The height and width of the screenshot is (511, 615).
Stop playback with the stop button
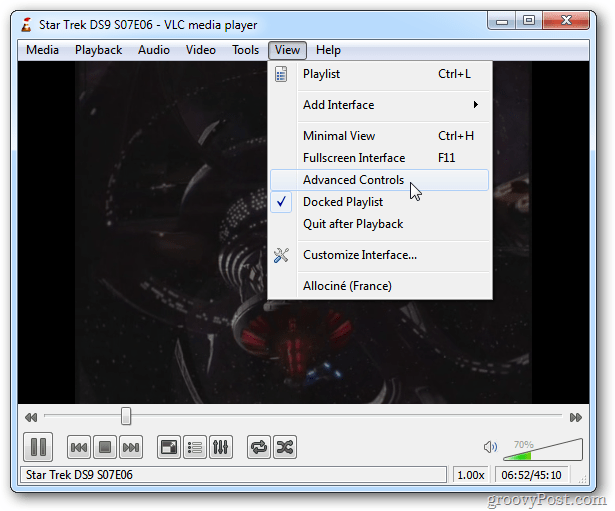click(105, 447)
